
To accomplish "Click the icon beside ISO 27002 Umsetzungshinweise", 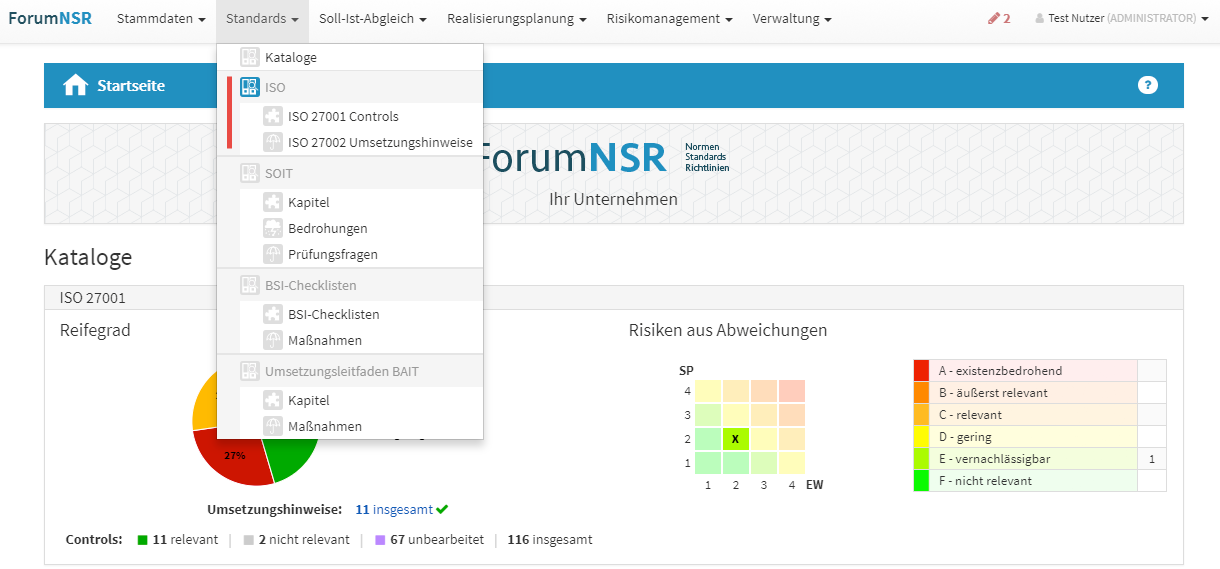I will tap(273, 142).
